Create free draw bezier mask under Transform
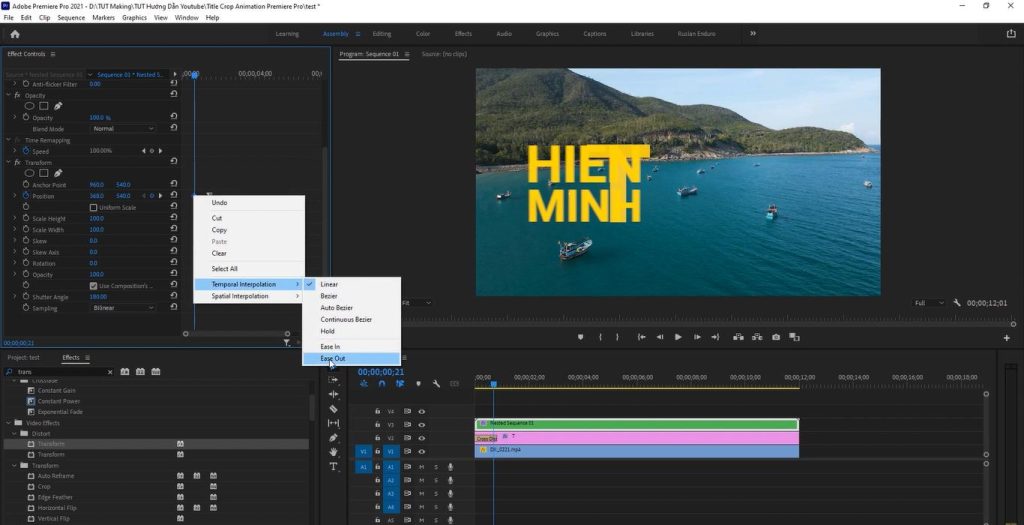1024x525 pixels. 57,173
